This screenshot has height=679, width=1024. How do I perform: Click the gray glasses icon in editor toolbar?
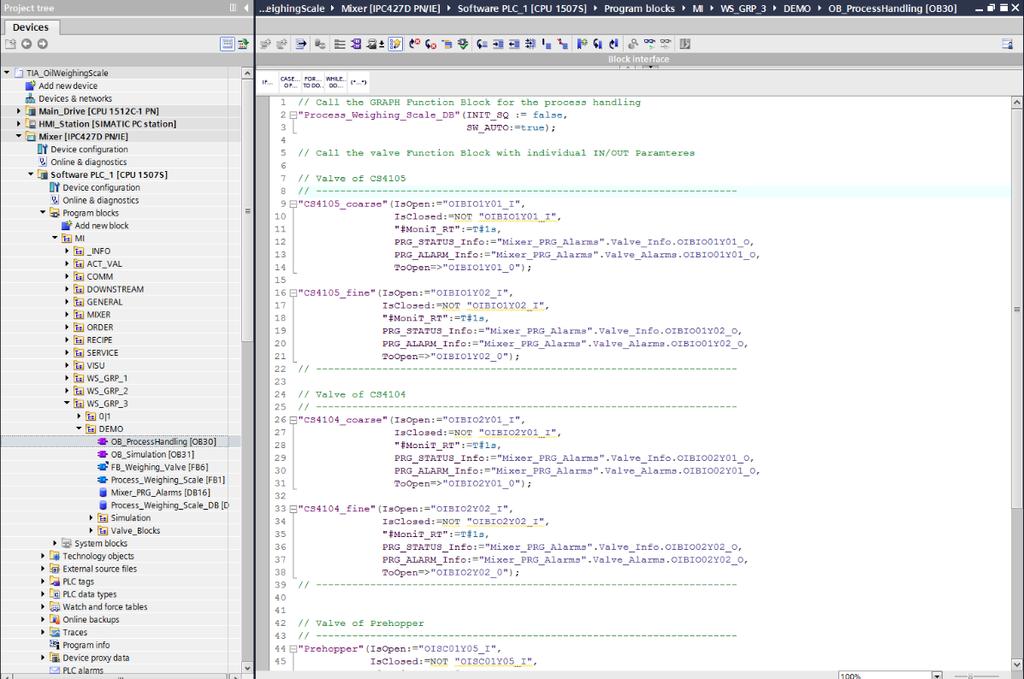tap(665, 44)
